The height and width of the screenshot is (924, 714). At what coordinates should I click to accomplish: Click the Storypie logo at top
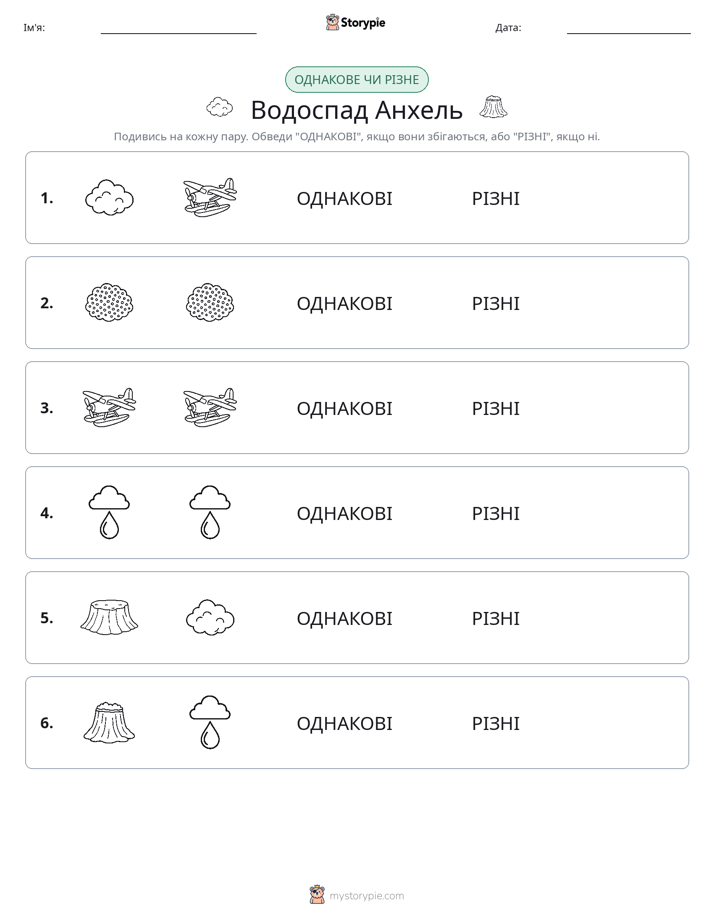(x=356, y=22)
